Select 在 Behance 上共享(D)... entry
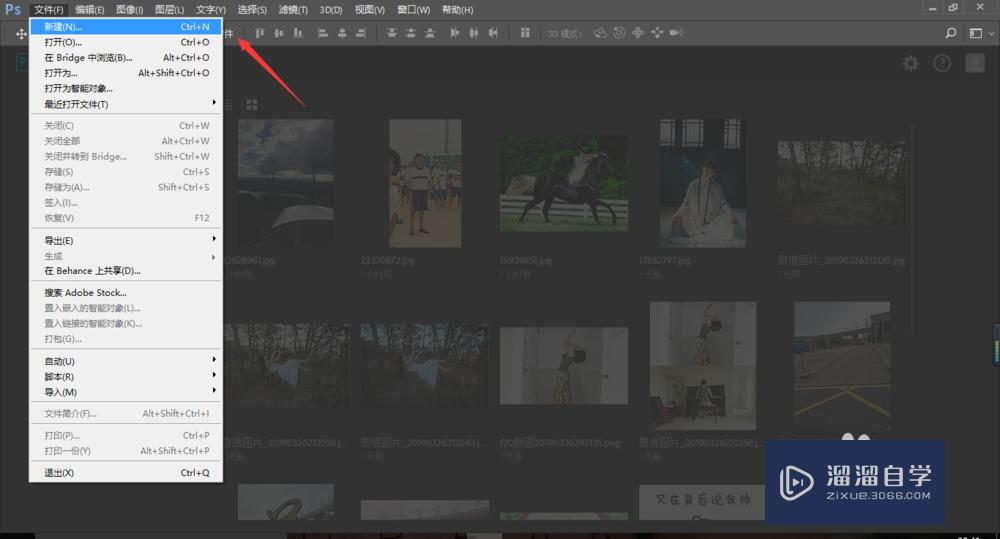Image resolution: width=1000 pixels, height=539 pixels. point(126,270)
